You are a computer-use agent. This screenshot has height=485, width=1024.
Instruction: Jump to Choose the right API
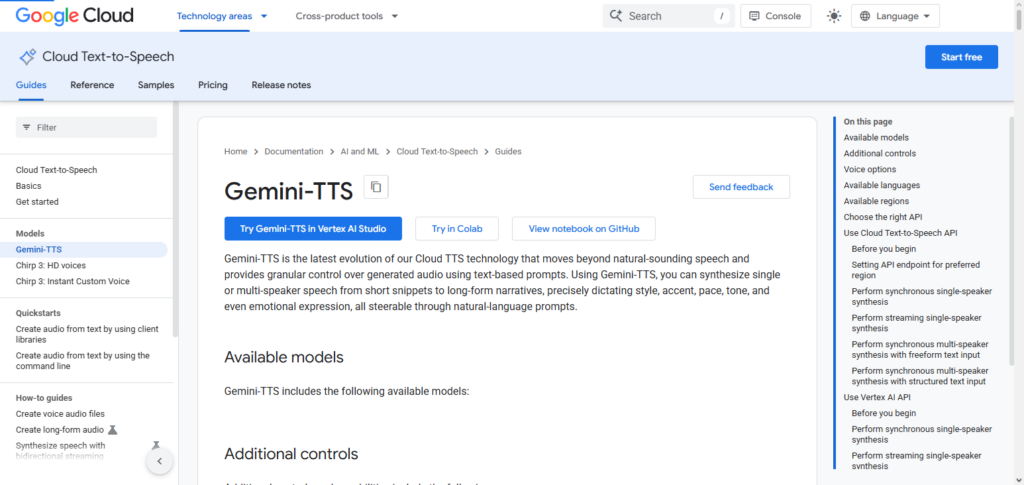[x=883, y=217]
